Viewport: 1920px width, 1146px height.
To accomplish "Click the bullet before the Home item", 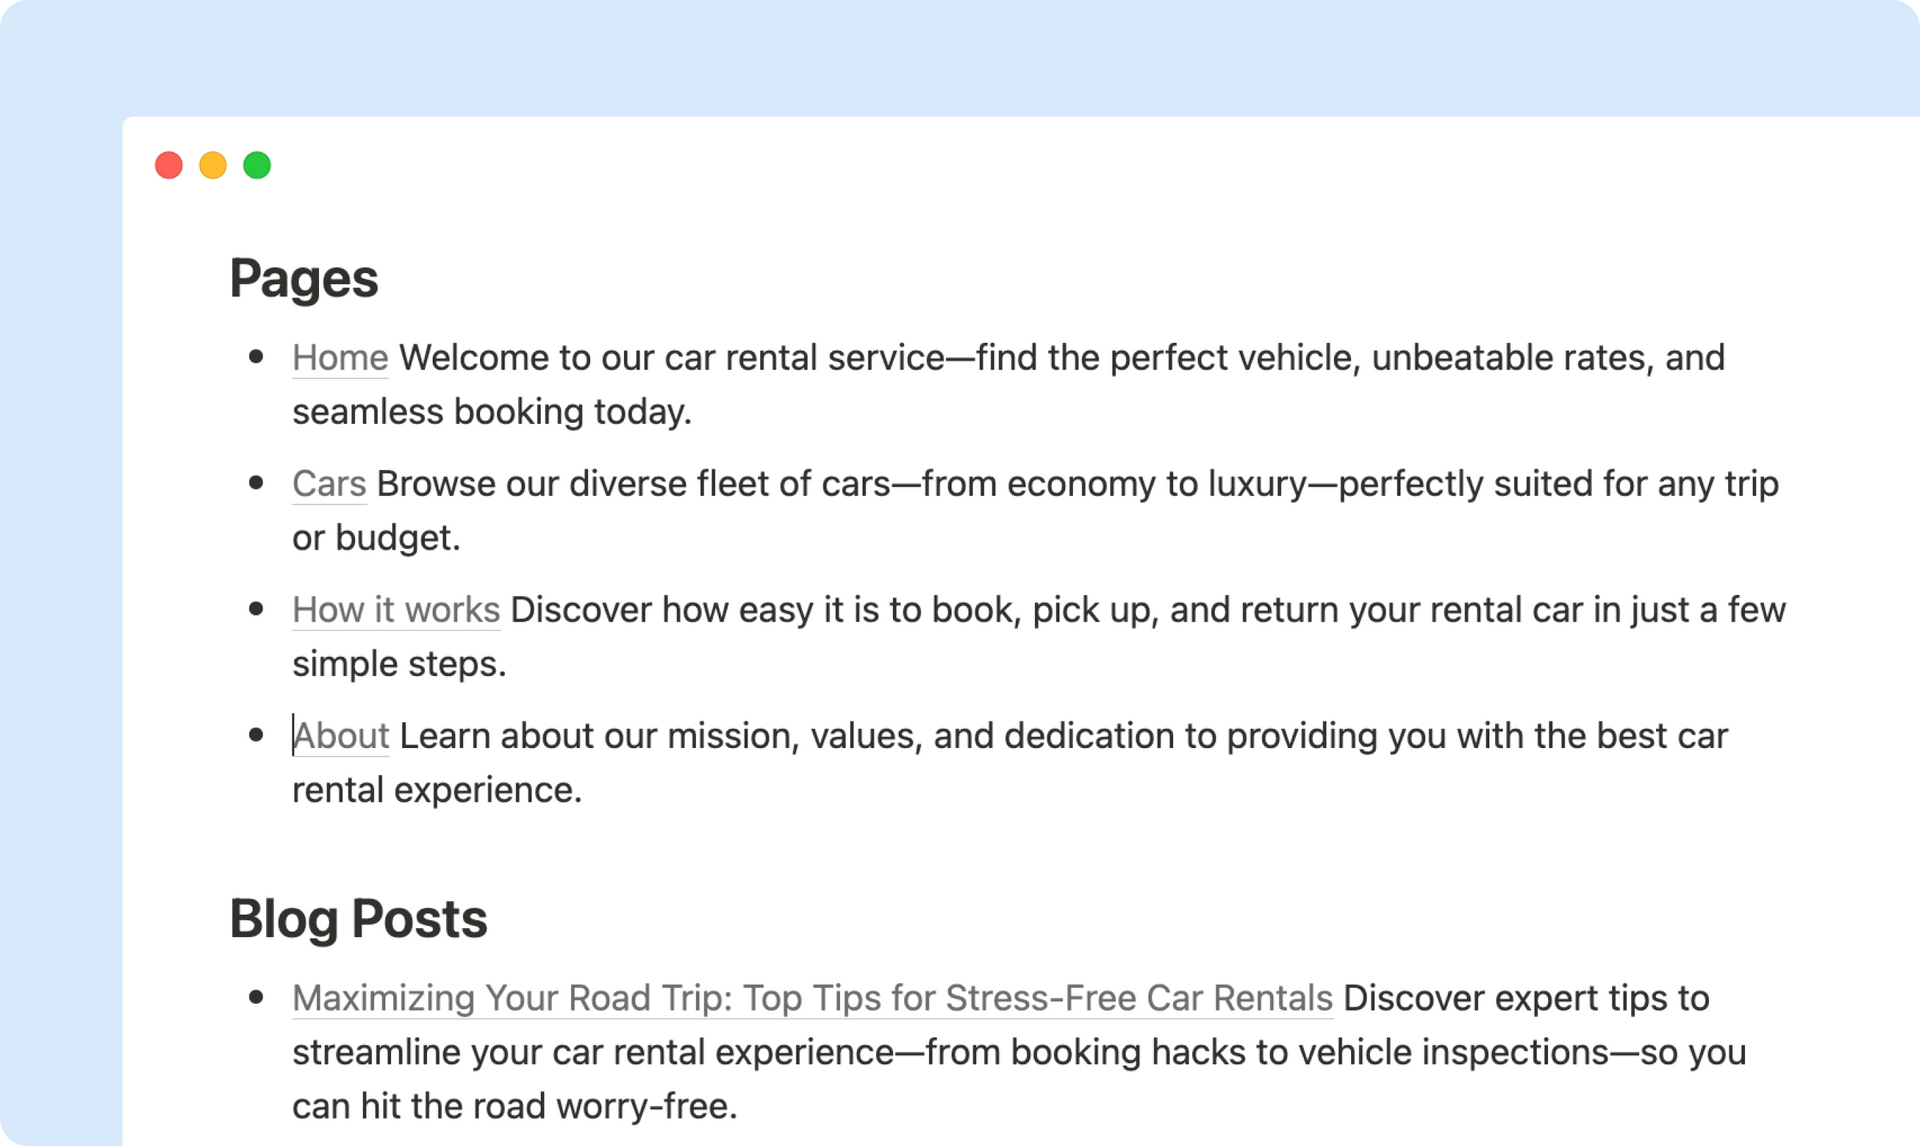I will click(256, 357).
